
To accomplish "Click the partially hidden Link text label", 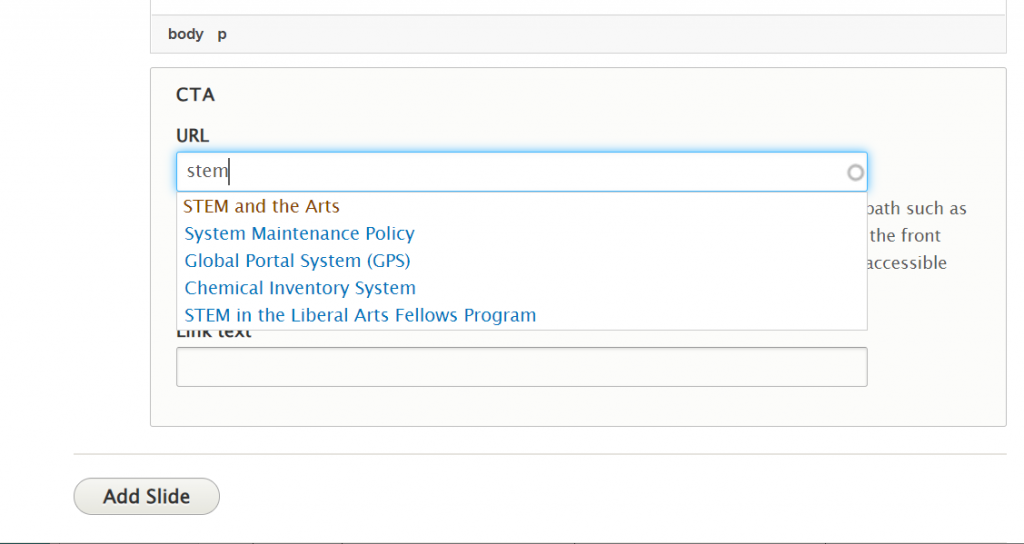I will [214, 334].
